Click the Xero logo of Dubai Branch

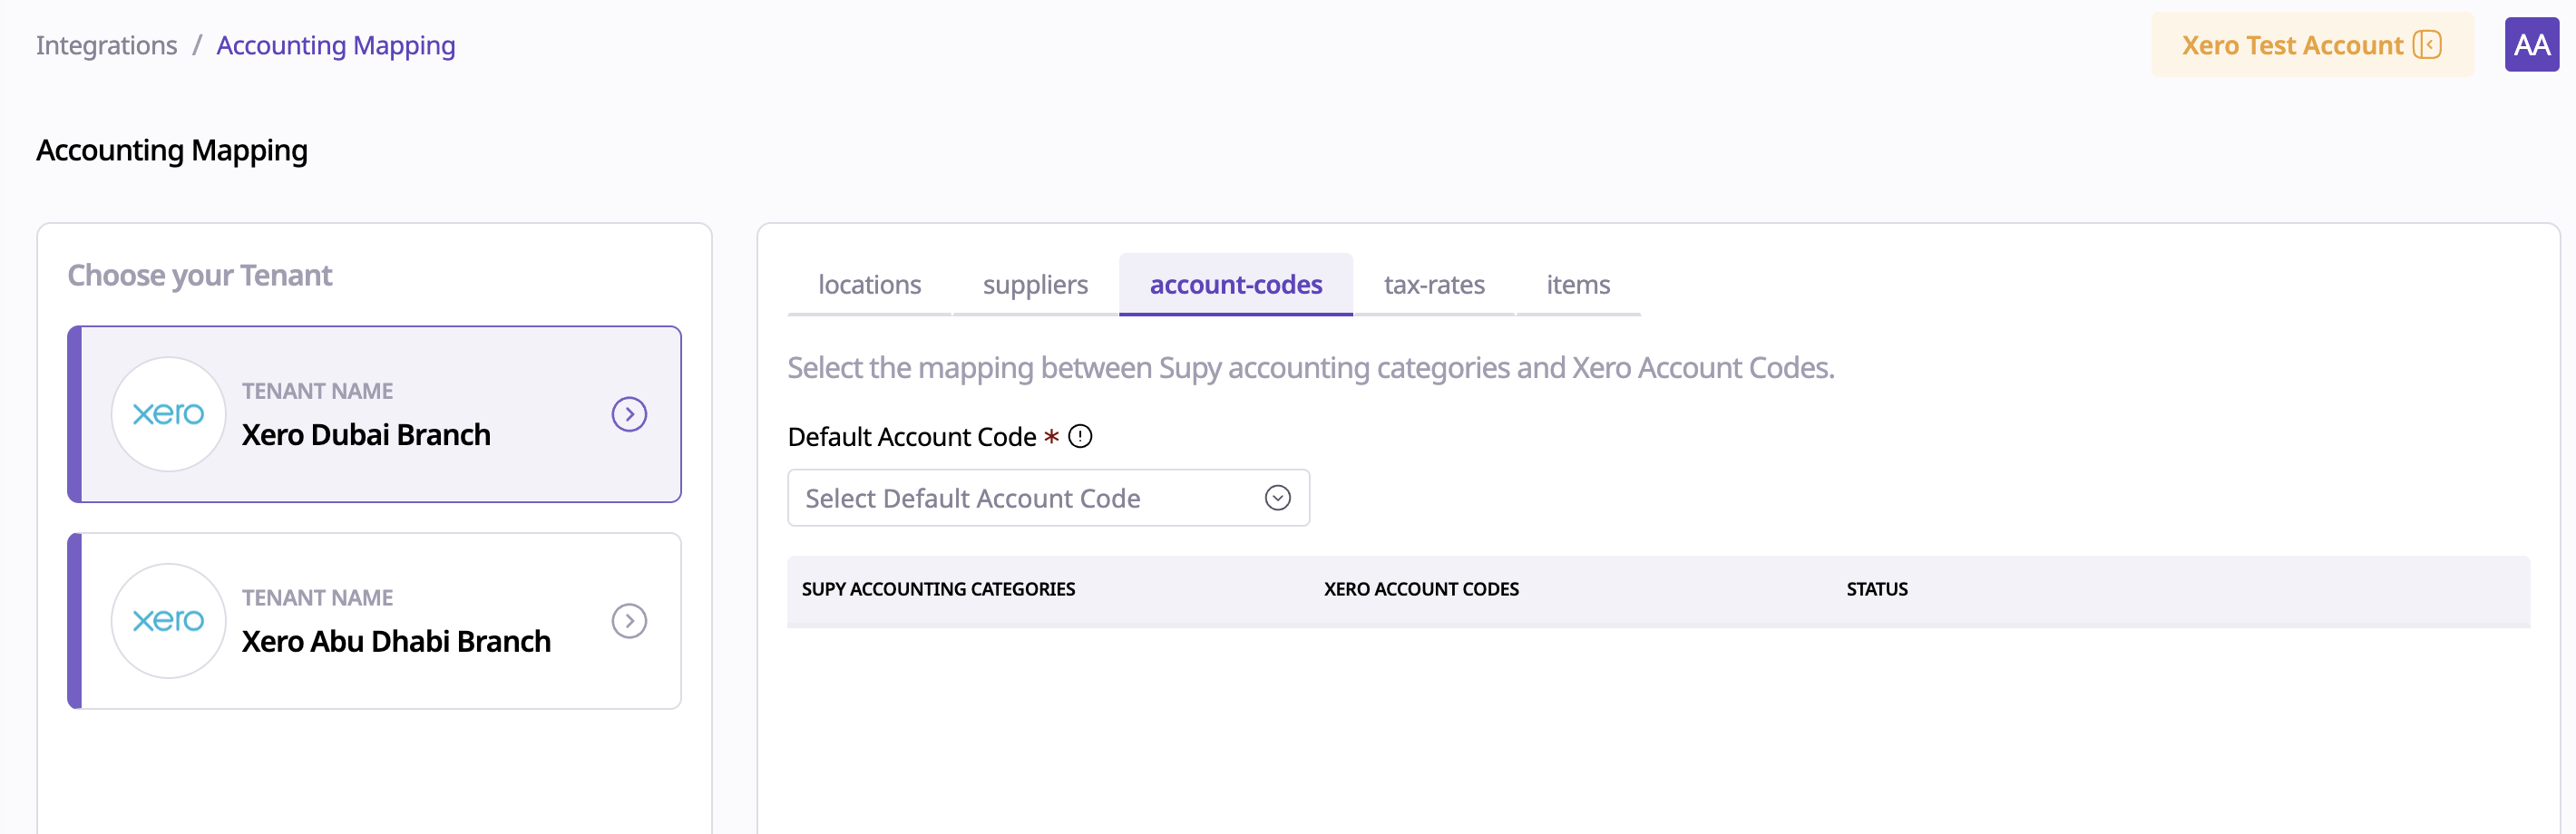[168, 414]
